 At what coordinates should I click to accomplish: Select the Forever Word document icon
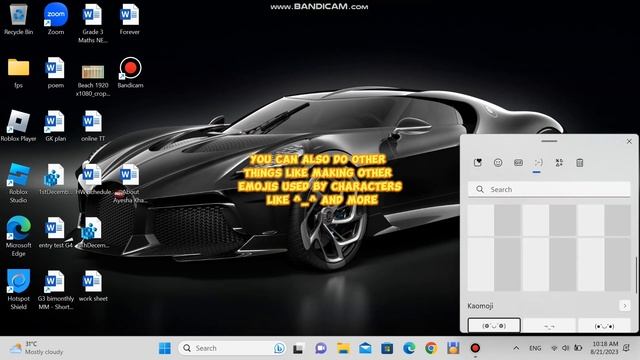click(129, 19)
